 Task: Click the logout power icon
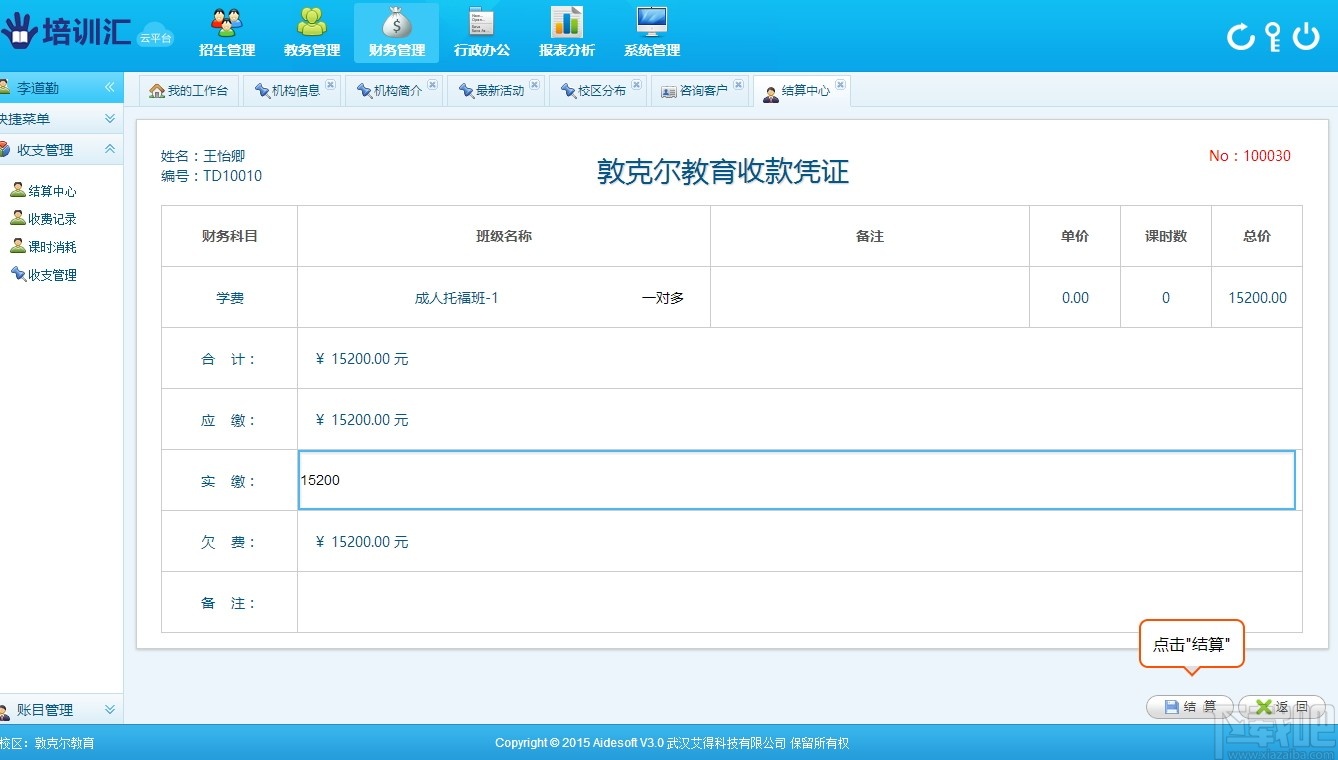pyautogui.click(x=1306, y=36)
